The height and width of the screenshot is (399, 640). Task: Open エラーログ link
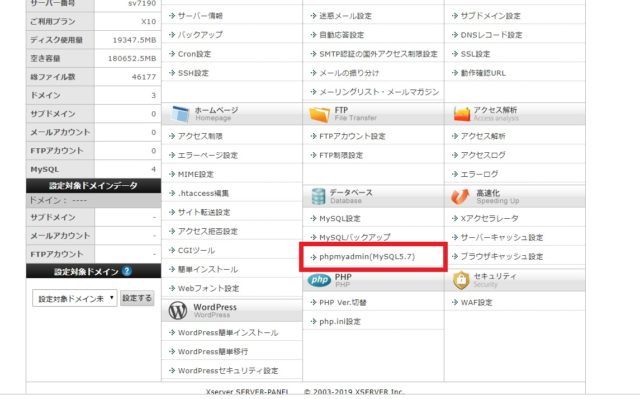point(479,174)
